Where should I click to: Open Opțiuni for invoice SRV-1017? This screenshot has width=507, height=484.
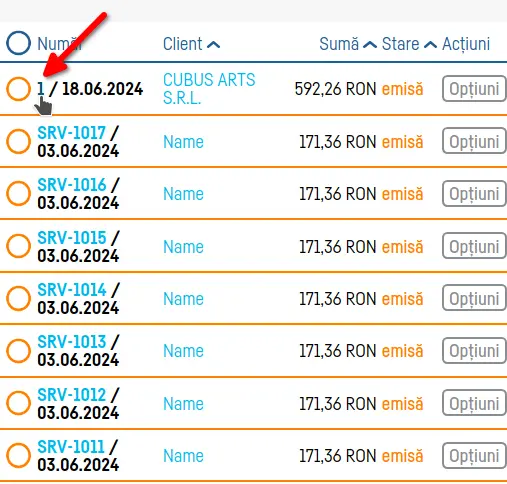pyautogui.click(x=474, y=141)
